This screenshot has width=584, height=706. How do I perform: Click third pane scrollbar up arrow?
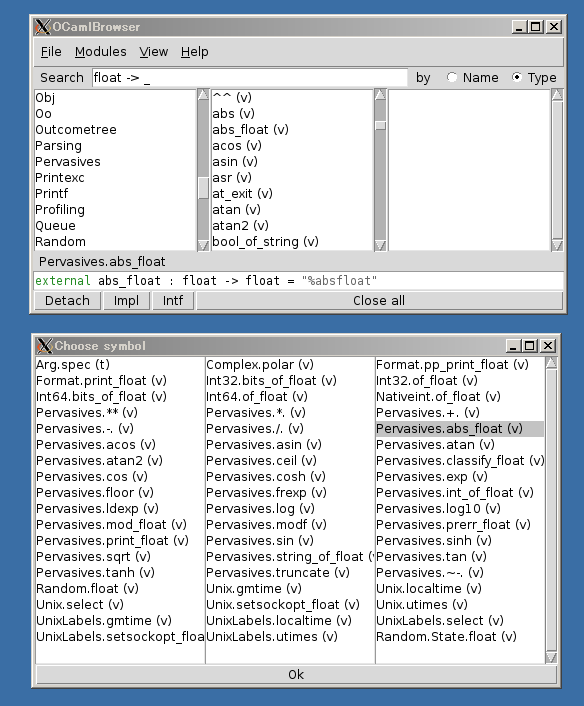557,95
